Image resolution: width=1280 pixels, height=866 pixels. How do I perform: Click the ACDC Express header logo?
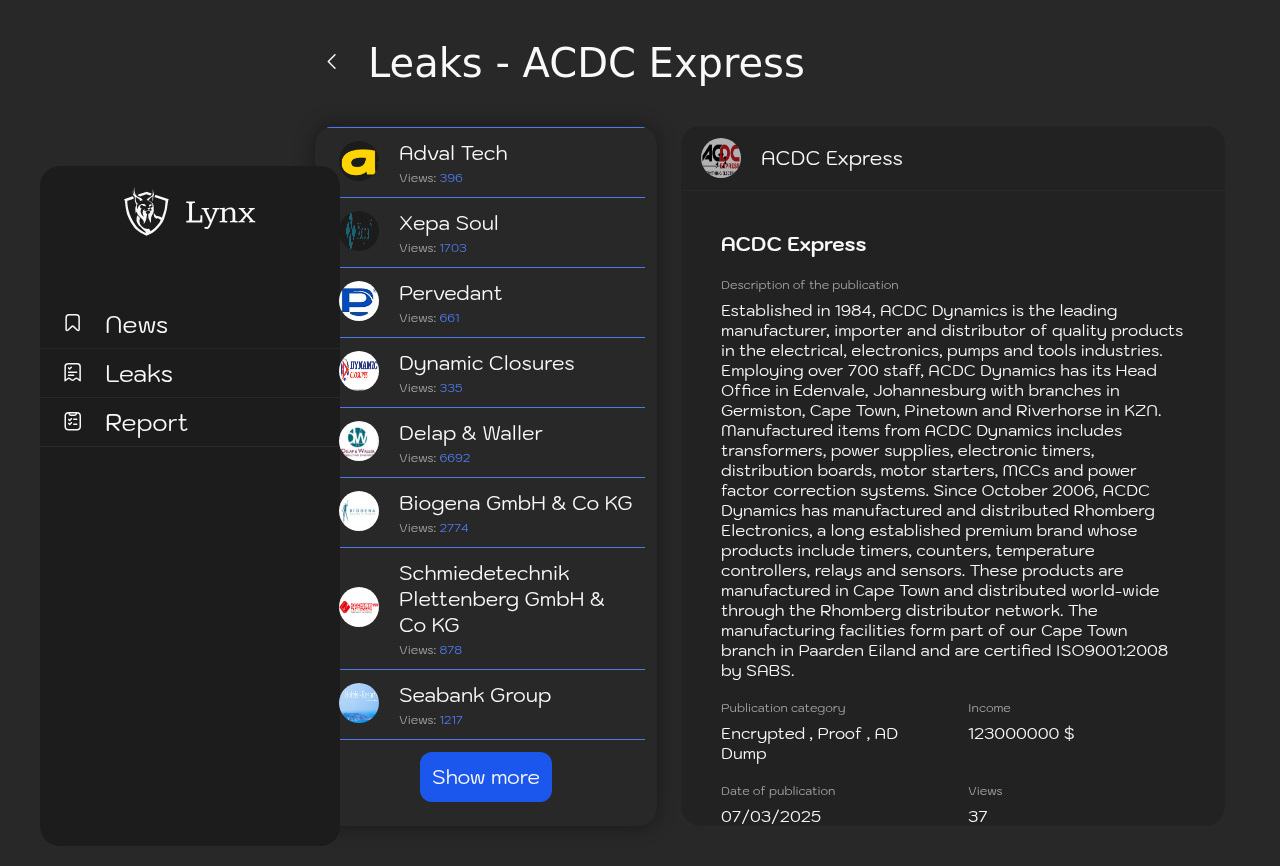pyautogui.click(x=721, y=158)
